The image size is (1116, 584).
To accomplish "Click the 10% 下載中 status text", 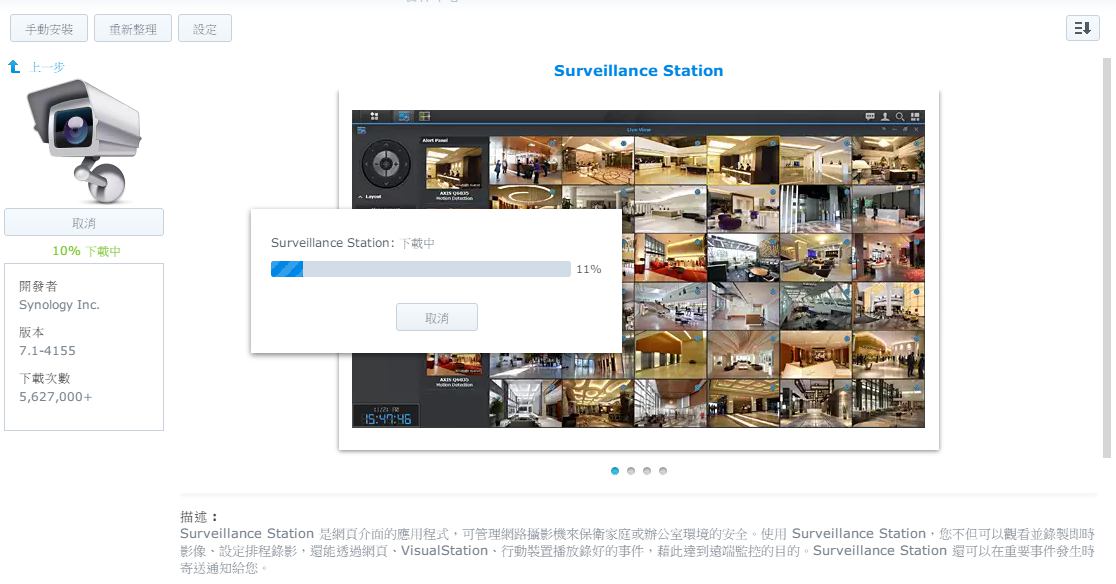I will pos(86,250).
